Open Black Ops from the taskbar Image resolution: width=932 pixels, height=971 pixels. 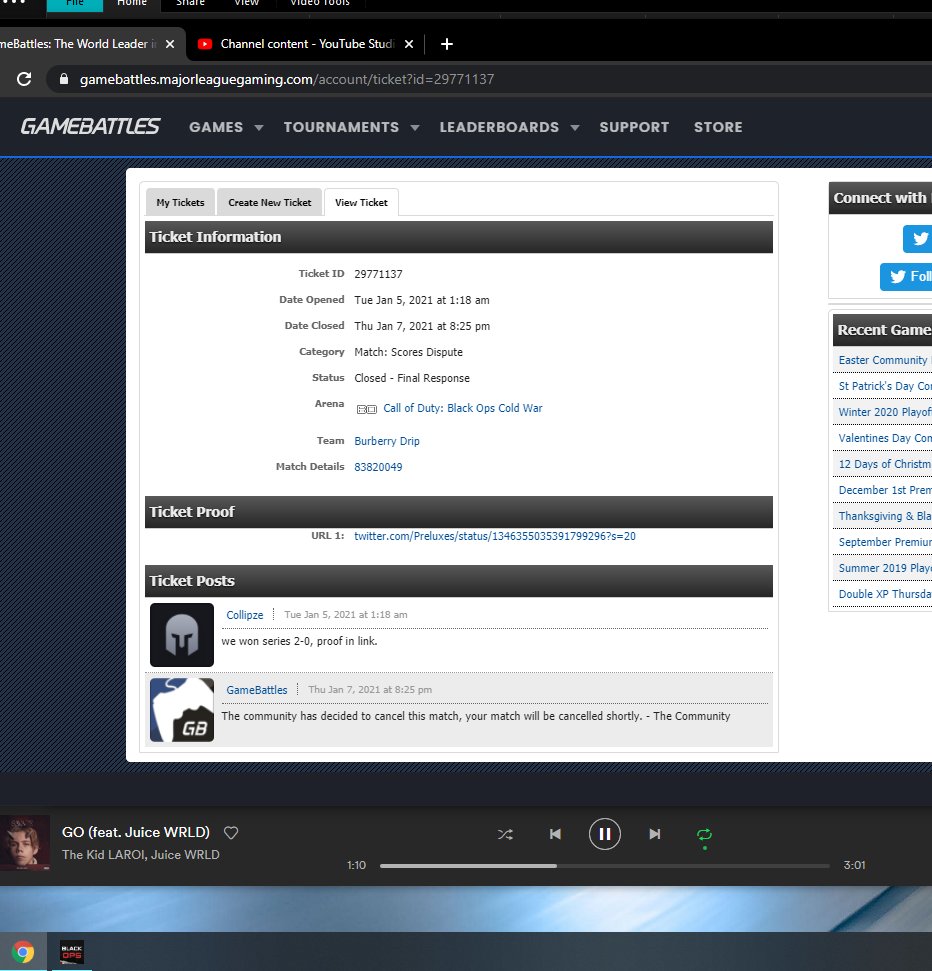[x=71, y=952]
